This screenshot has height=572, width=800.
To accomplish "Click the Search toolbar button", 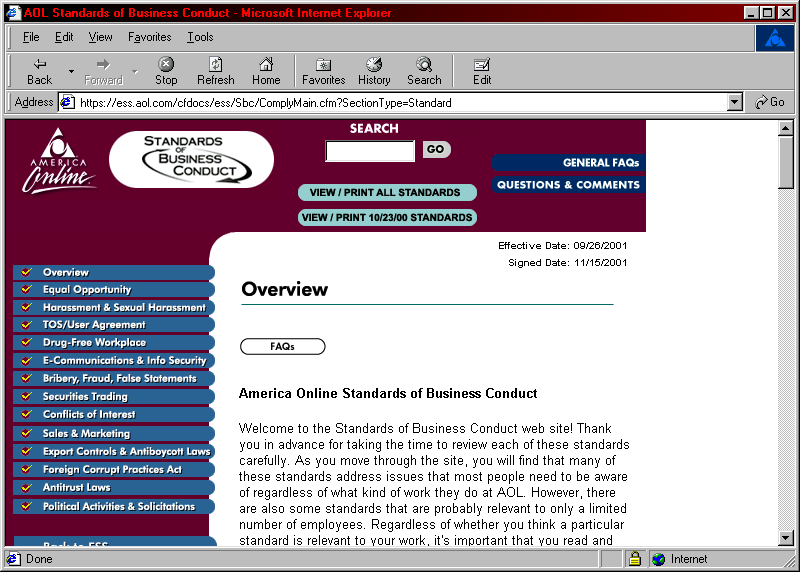I will (424, 71).
